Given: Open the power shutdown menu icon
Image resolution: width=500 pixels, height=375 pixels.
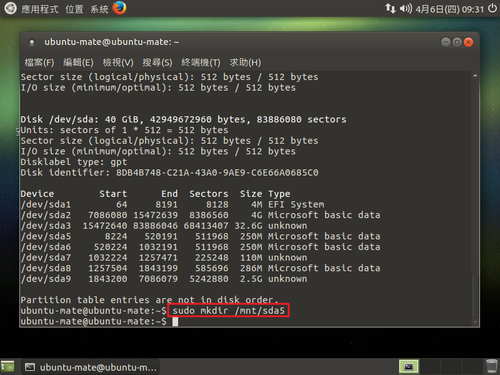Looking at the screenshot, I should [492, 8].
